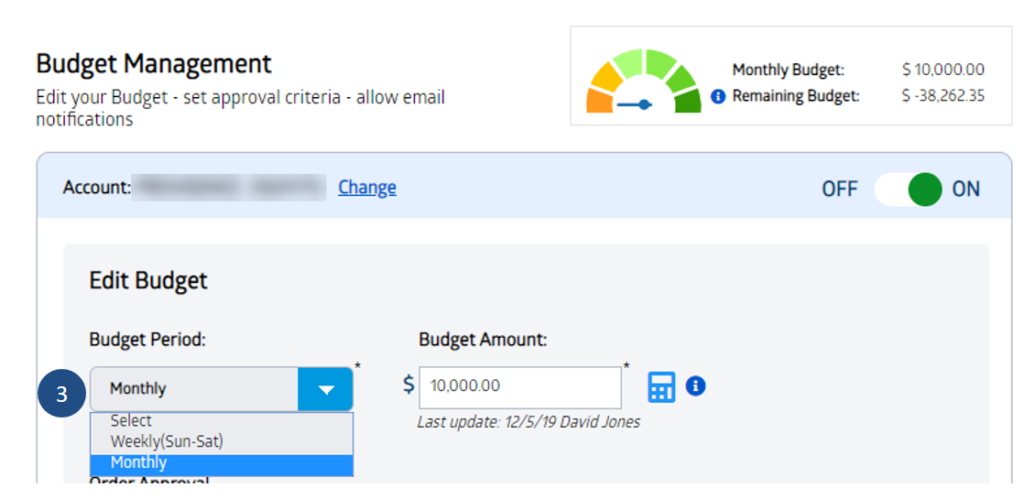
Task: Choose the Select placeholder option in list
Action: (221, 421)
